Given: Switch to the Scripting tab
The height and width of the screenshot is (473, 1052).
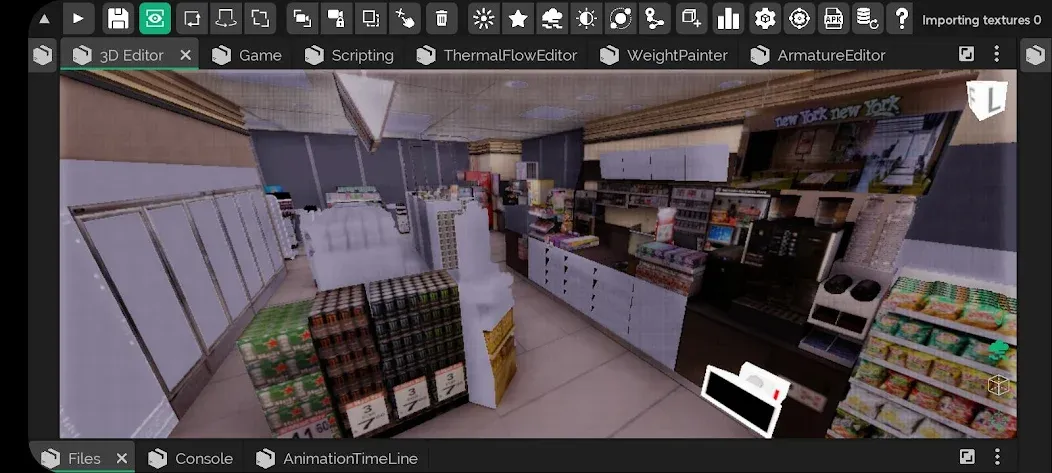Looking at the screenshot, I should [x=349, y=55].
